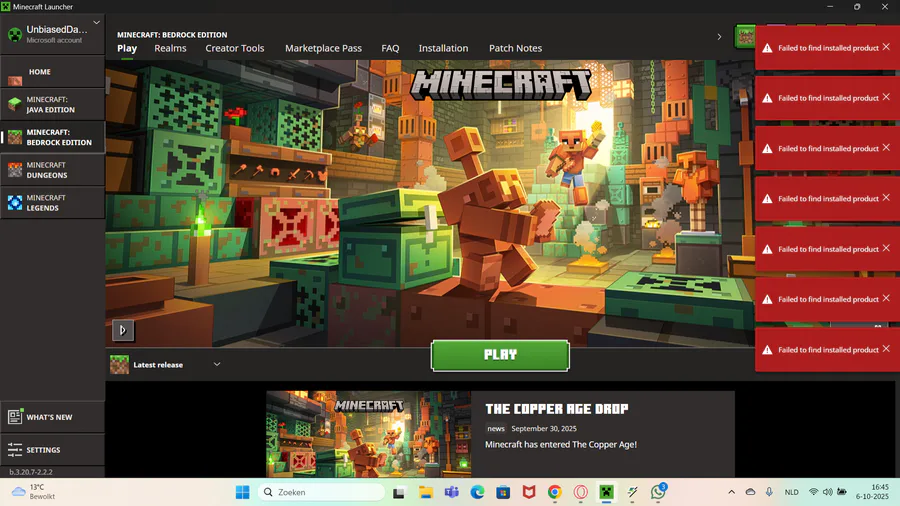900x506 pixels.
Task: Dismiss the last Failed to find installed product alert
Action: pyautogui.click(x=886, y=348)
